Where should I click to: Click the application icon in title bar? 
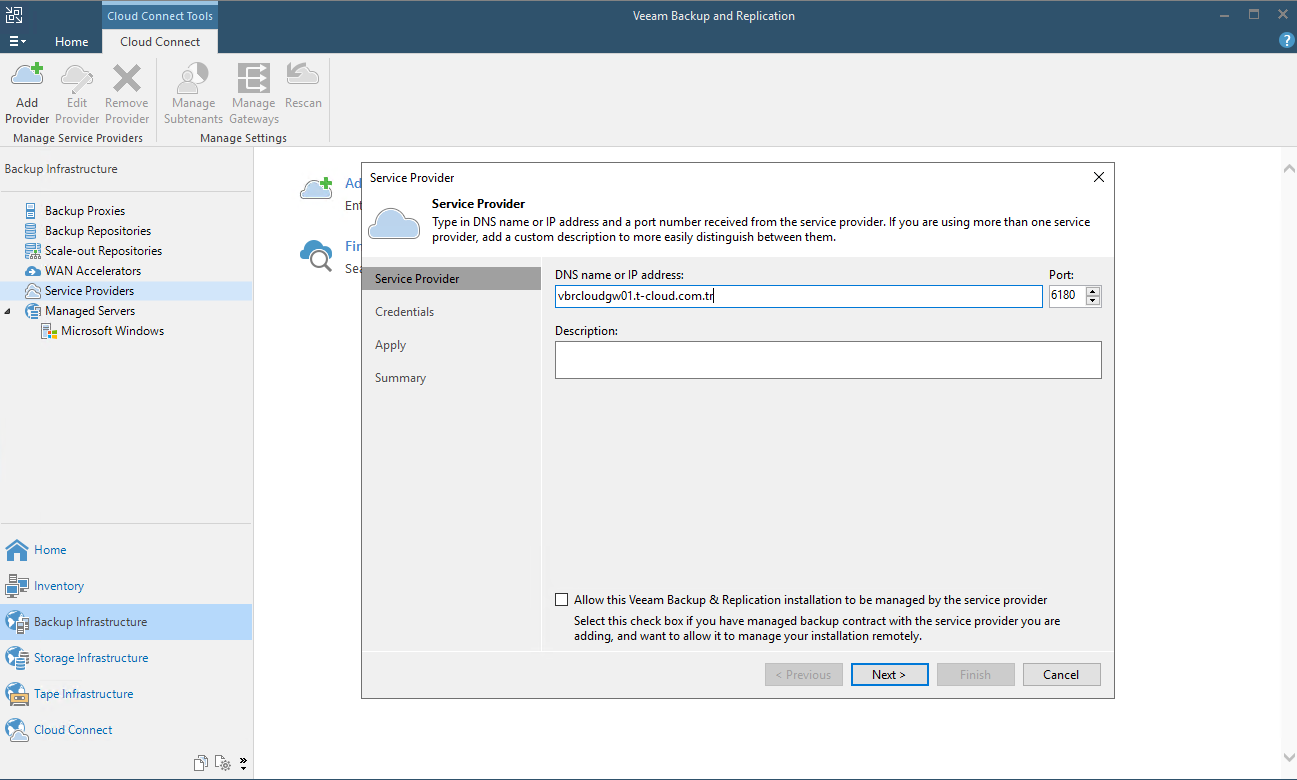tap(15, 15)
